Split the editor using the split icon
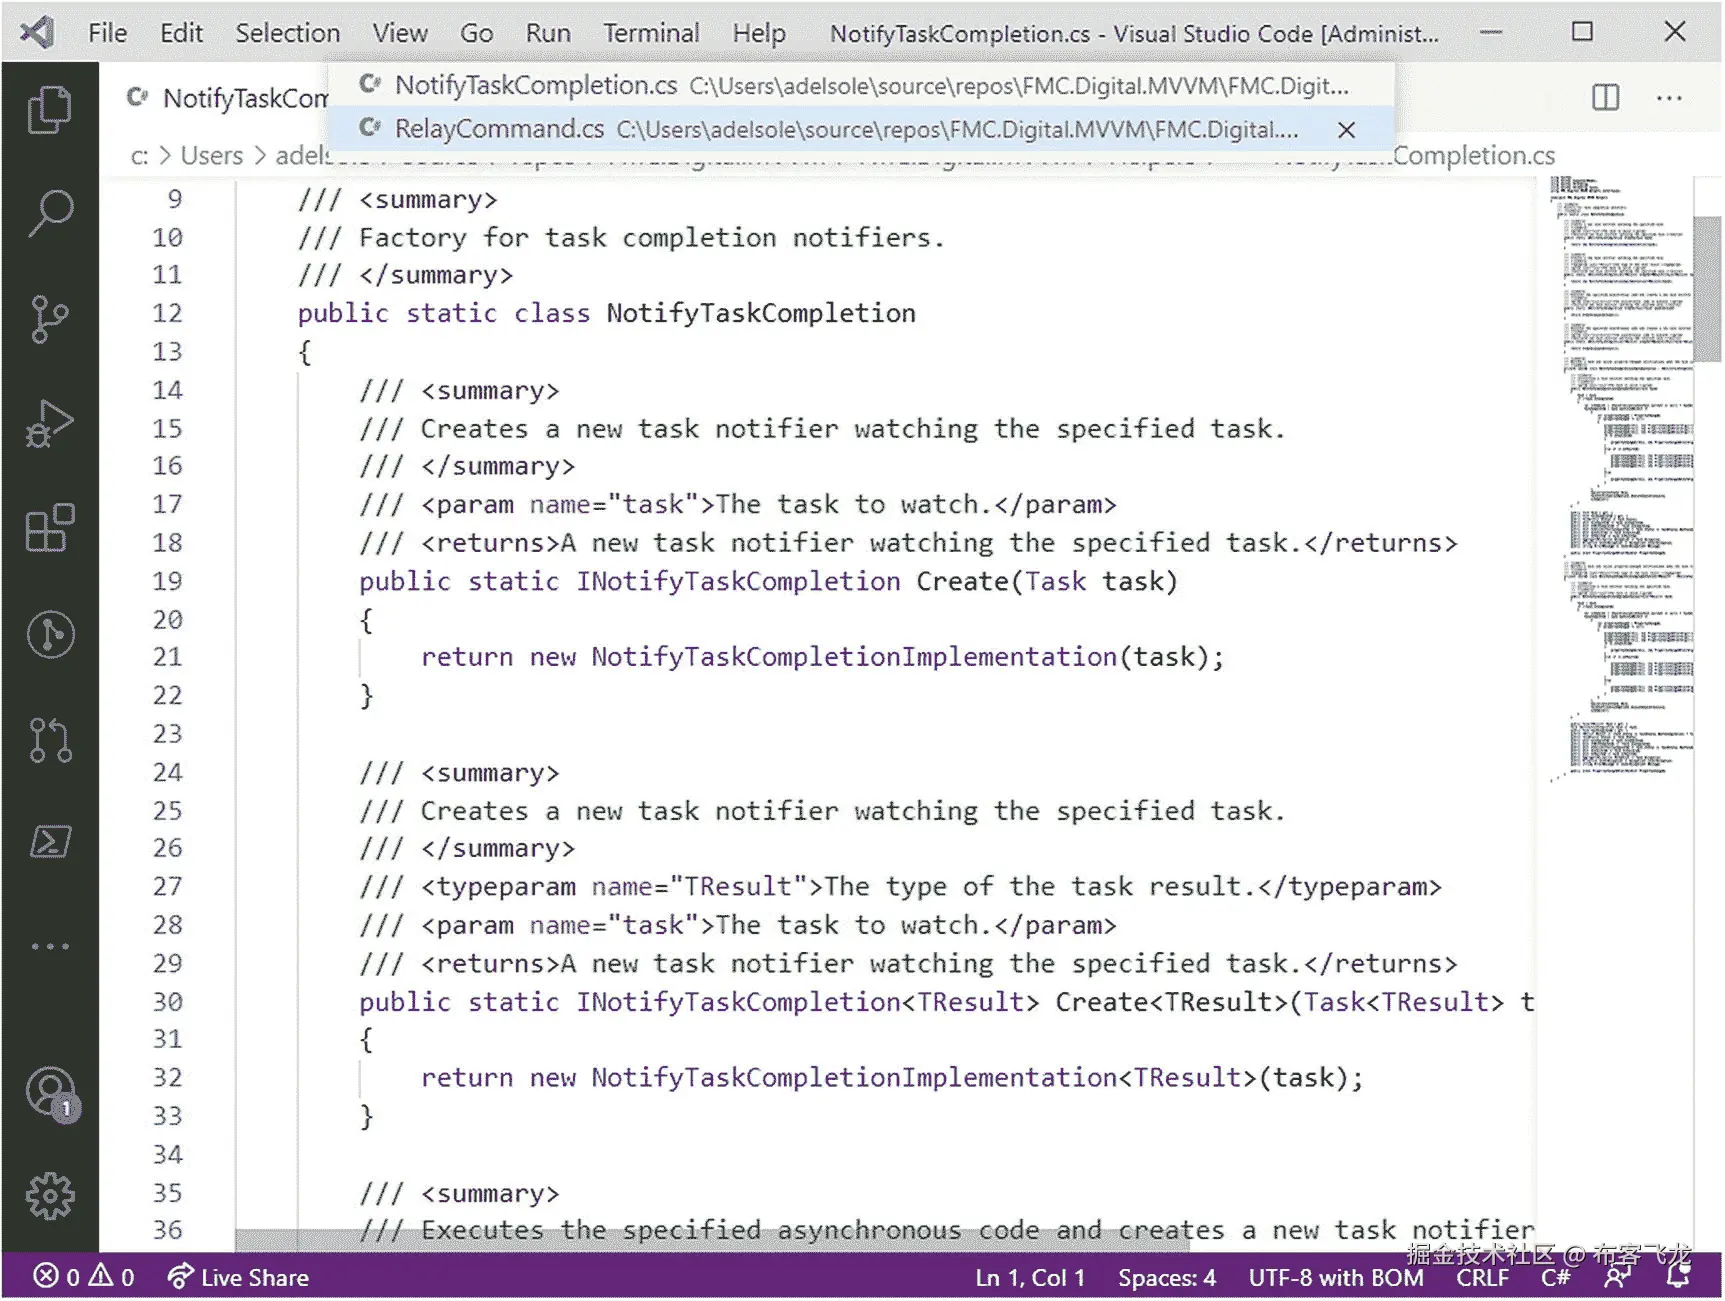Screen dimensions: 1725x1301 [x=1604, y=97]
